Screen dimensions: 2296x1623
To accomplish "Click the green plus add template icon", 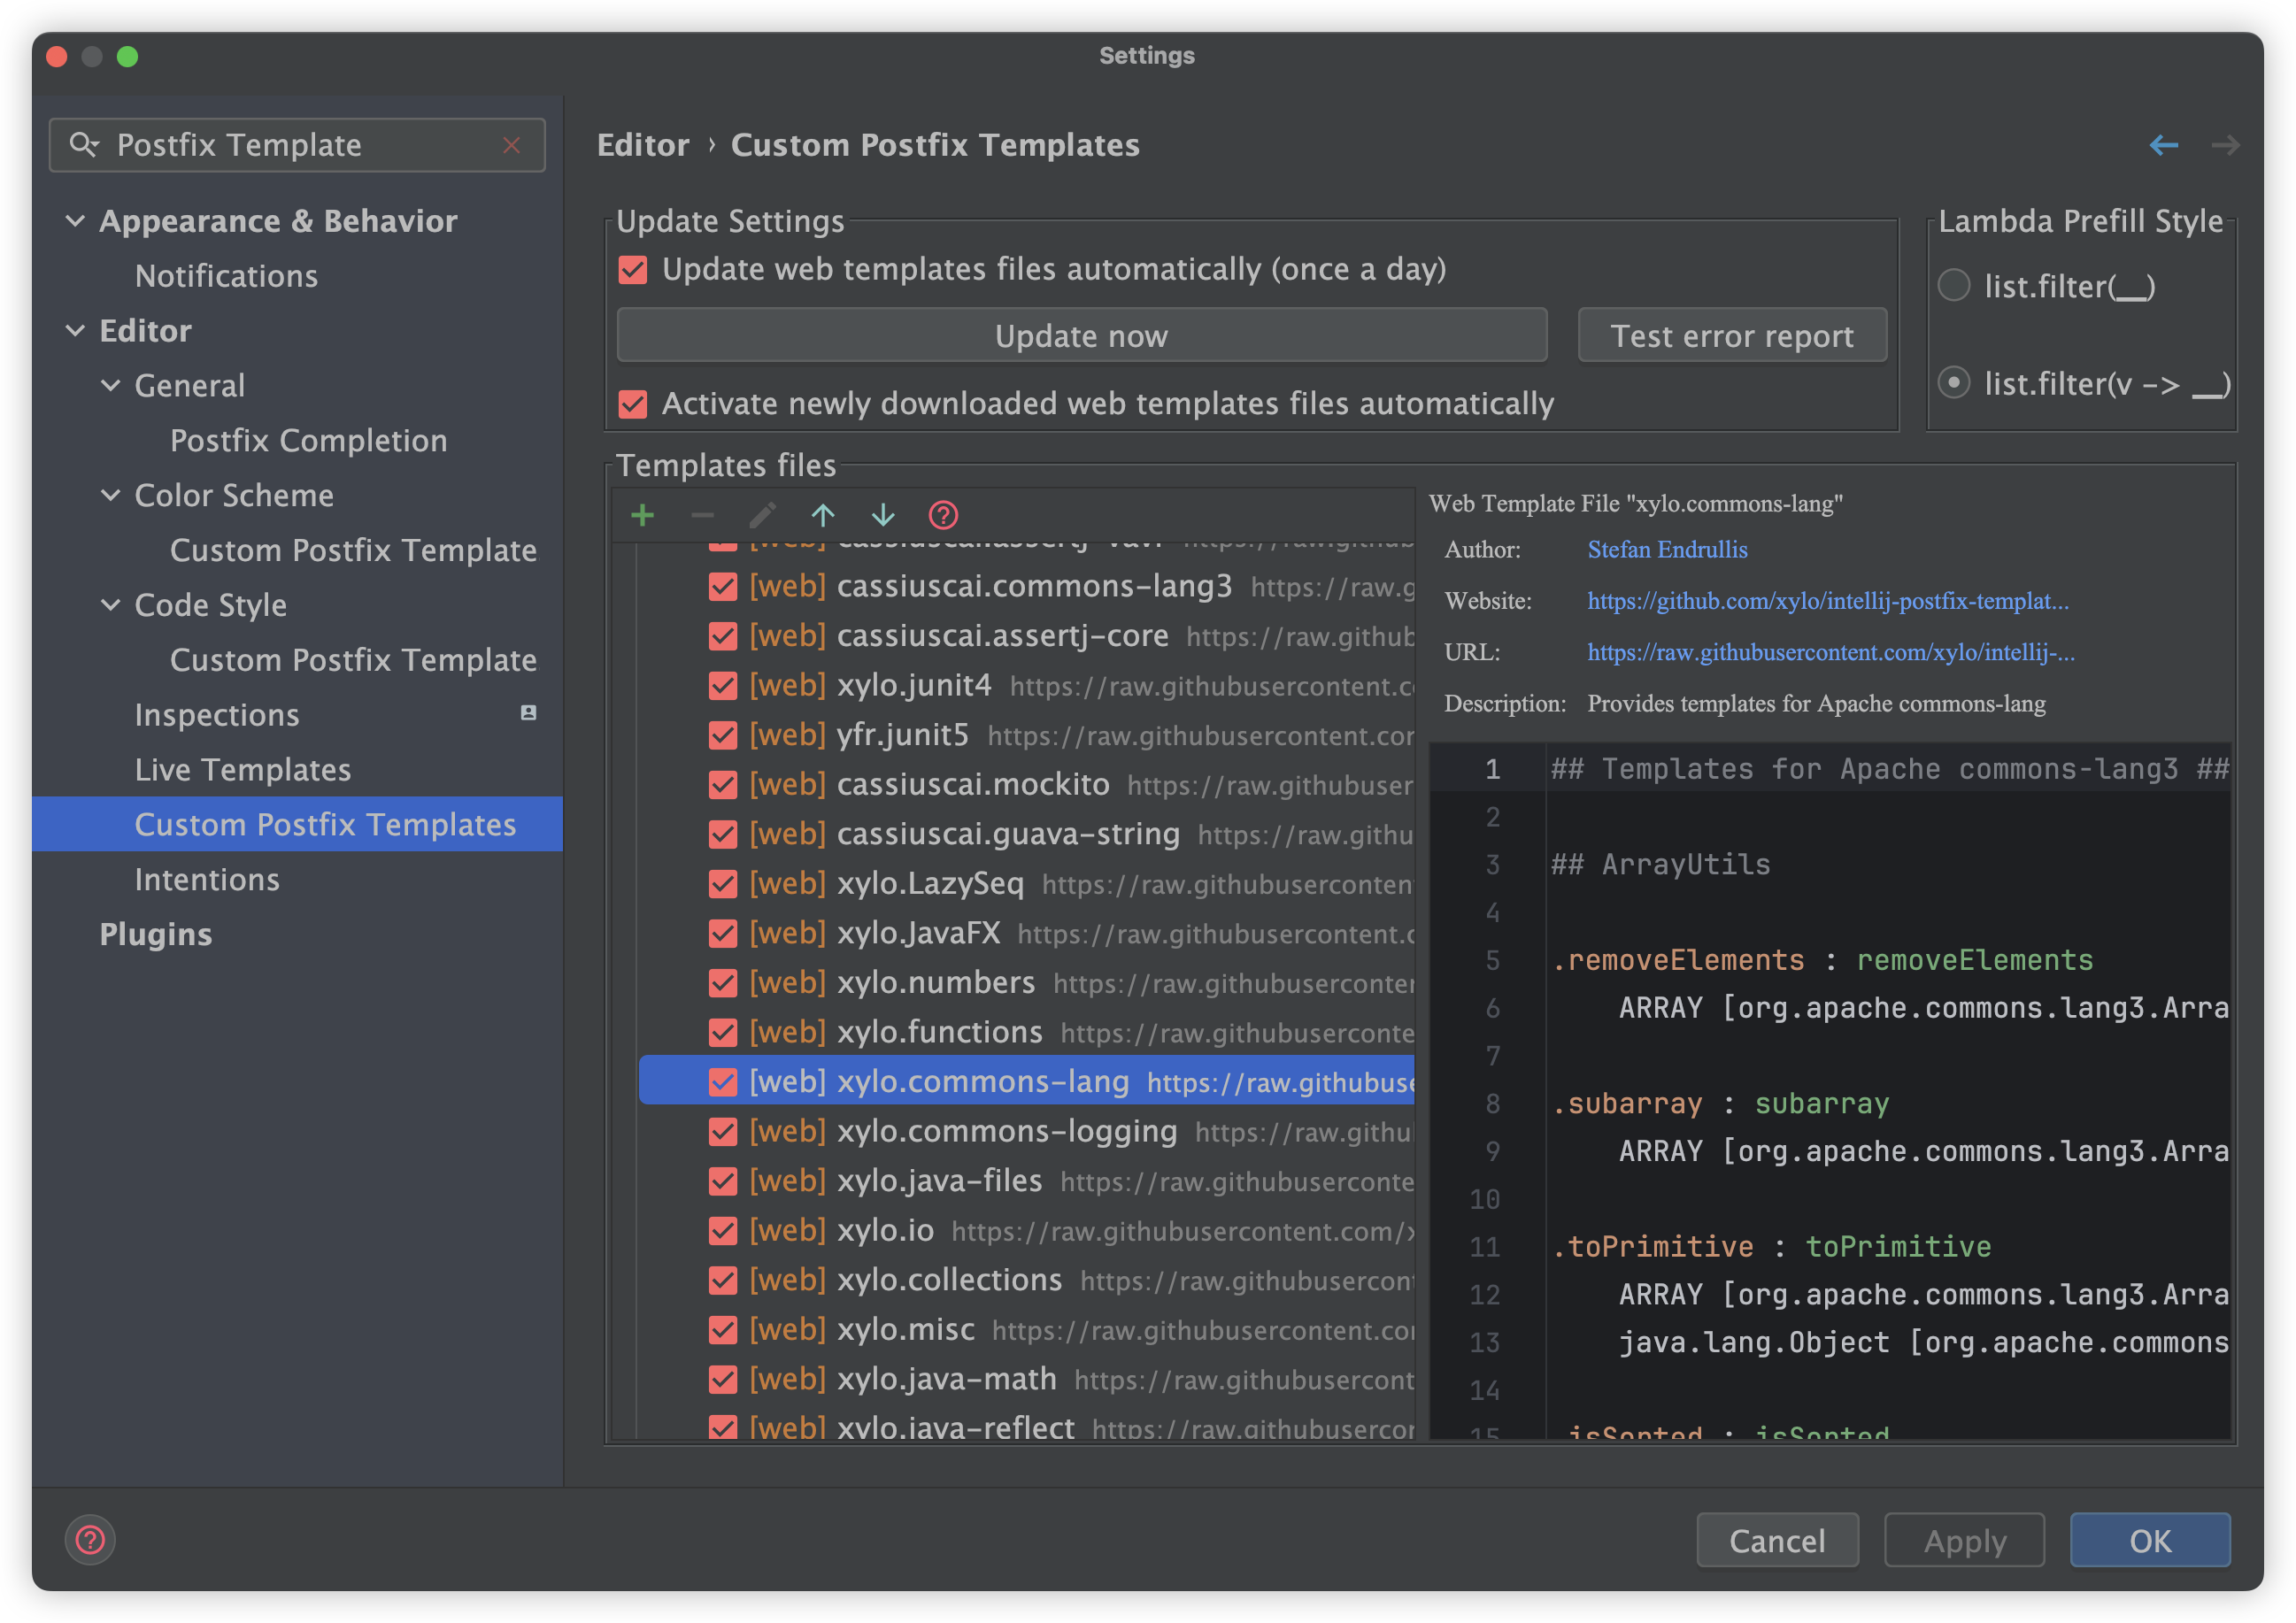I will (643, 515).
